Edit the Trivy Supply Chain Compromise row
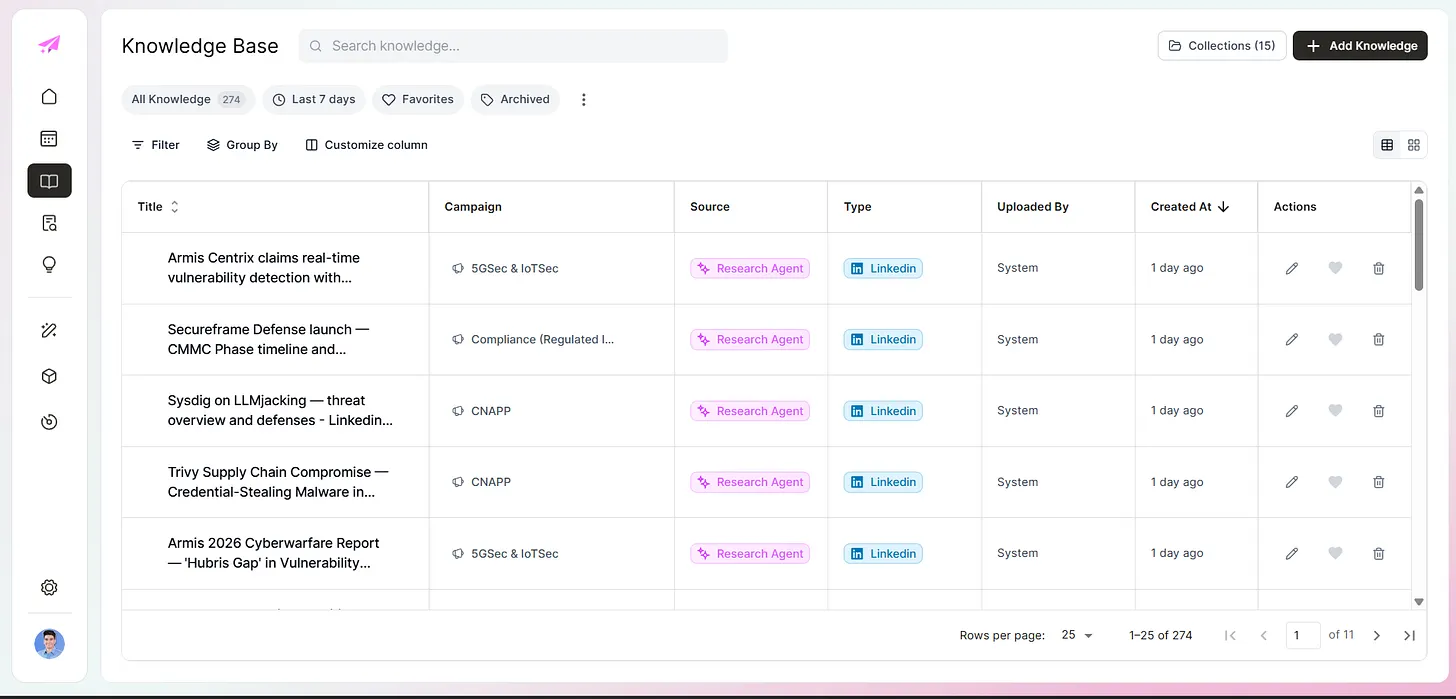The height and width of the screenshot is (699, 1456). click(1292, 482)
